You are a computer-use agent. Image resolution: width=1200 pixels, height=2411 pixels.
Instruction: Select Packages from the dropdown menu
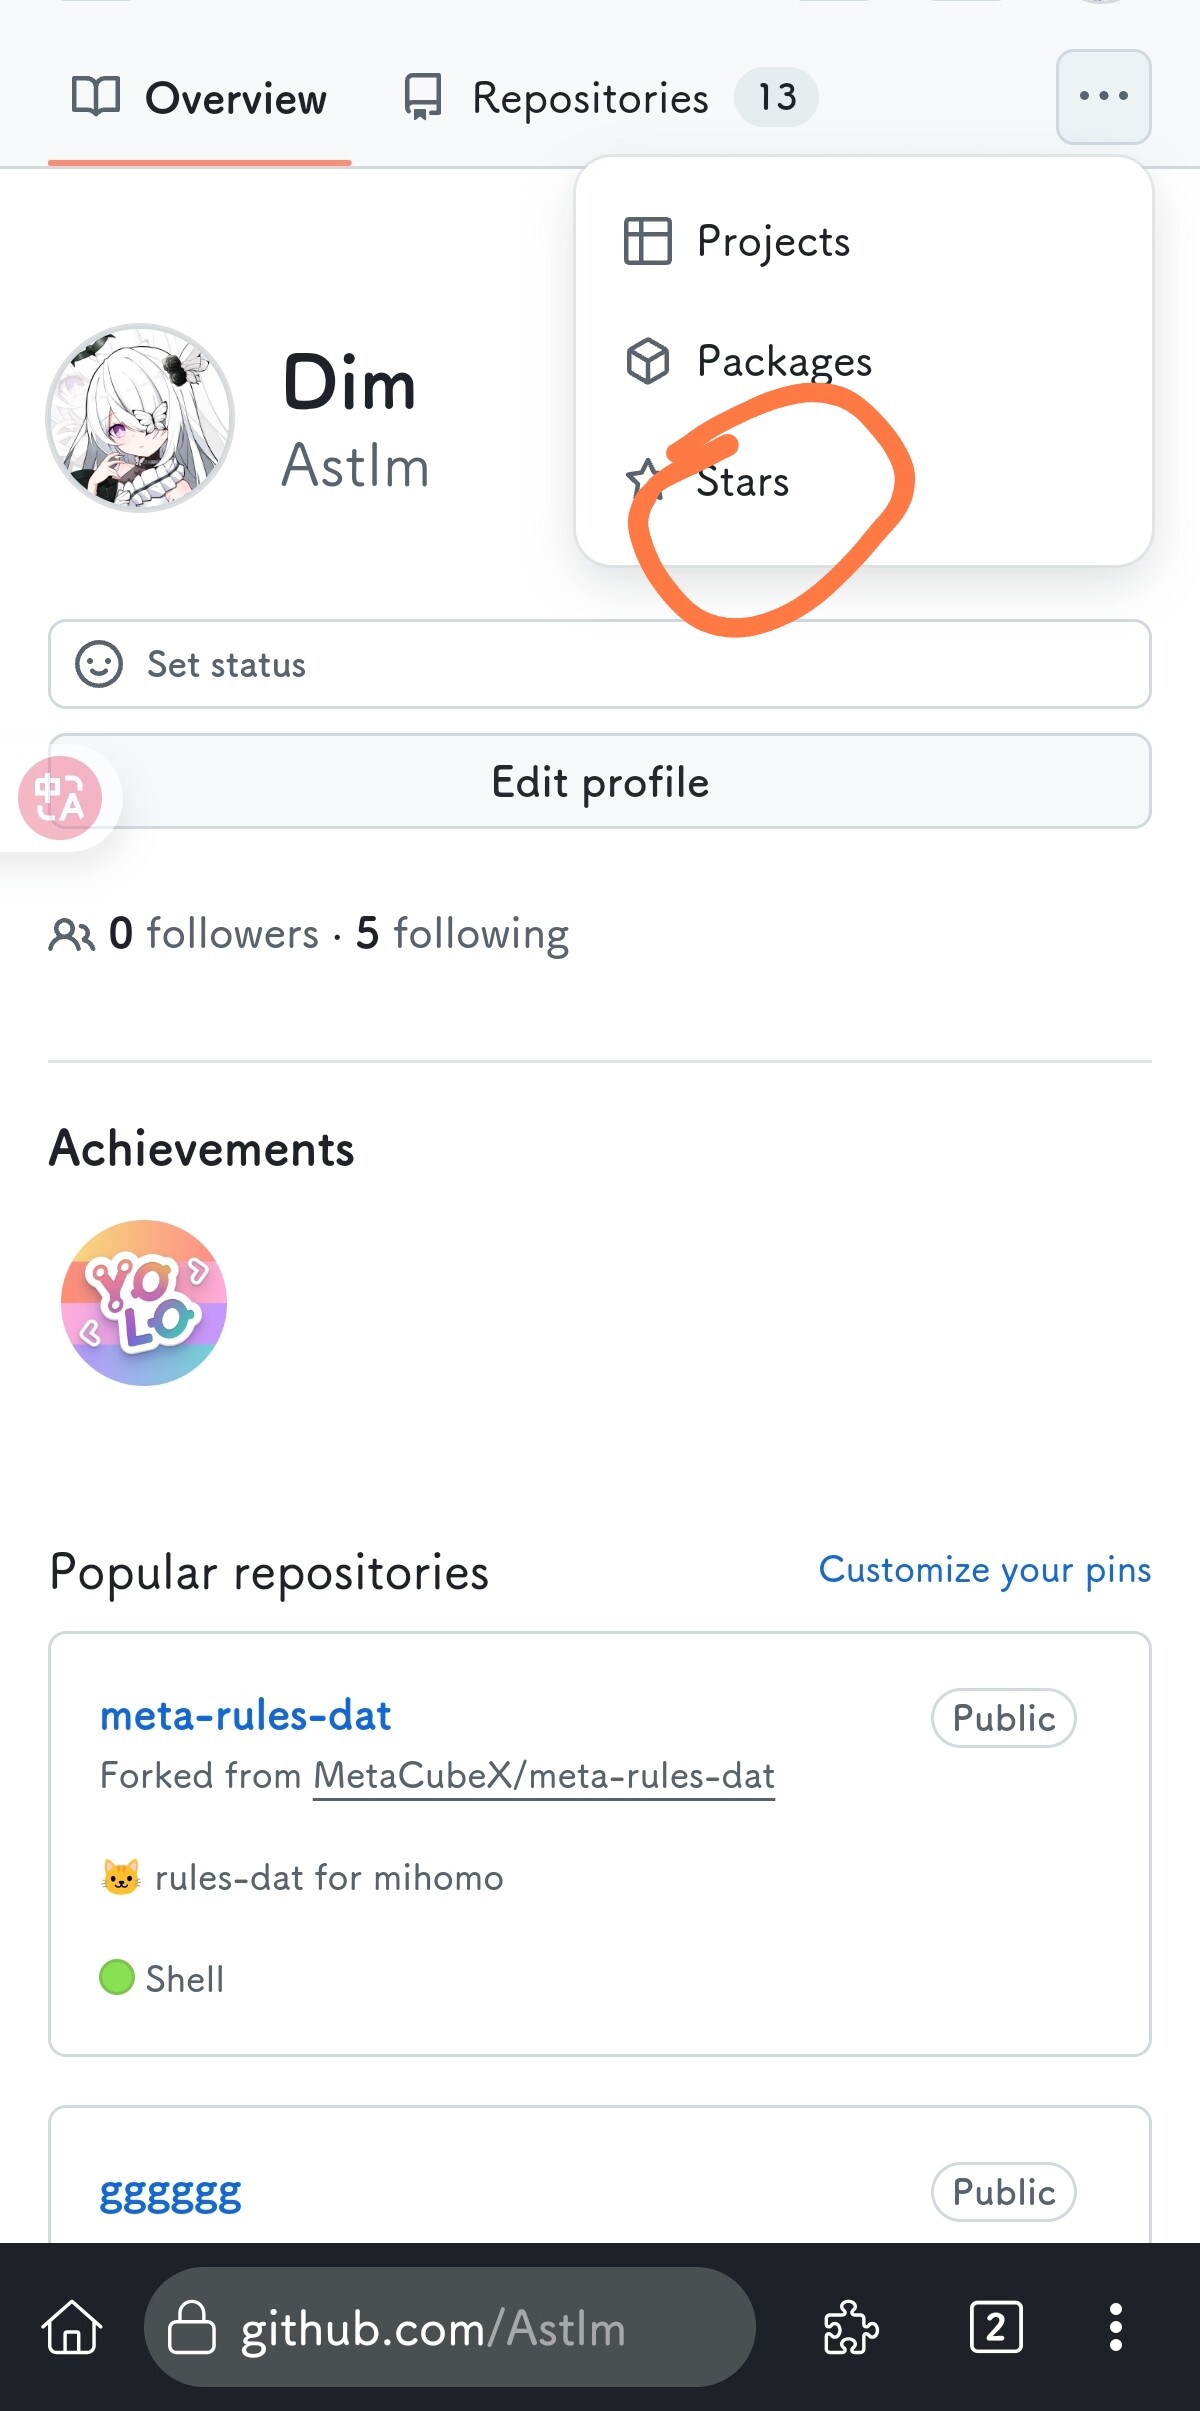(748, 361)
